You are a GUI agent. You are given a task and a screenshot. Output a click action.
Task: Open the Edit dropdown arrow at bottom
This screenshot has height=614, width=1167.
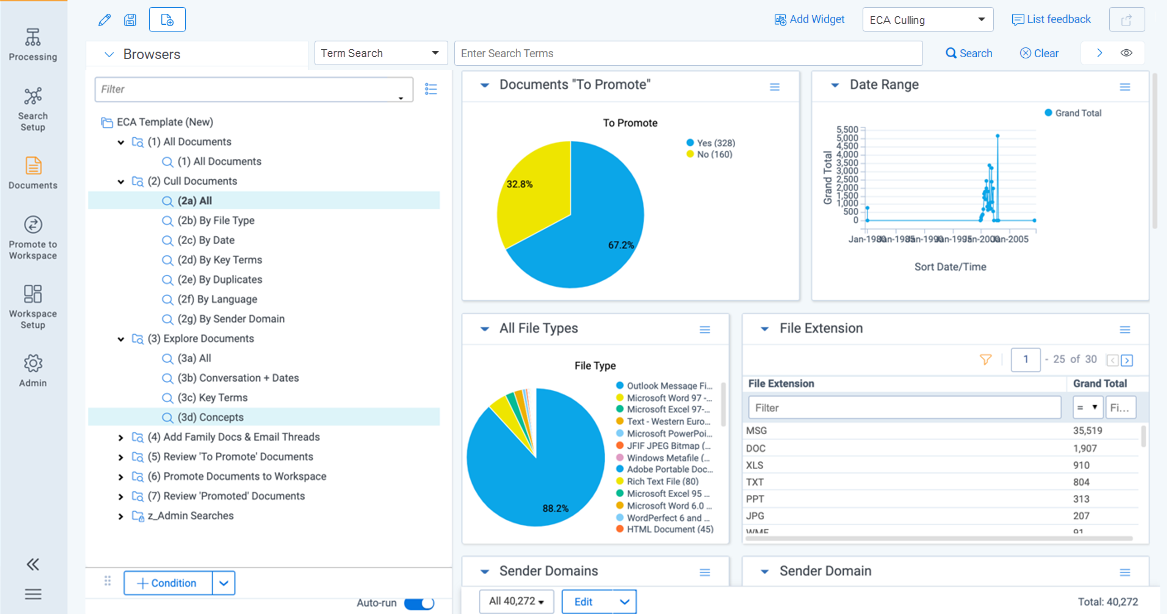coord(624,601)
